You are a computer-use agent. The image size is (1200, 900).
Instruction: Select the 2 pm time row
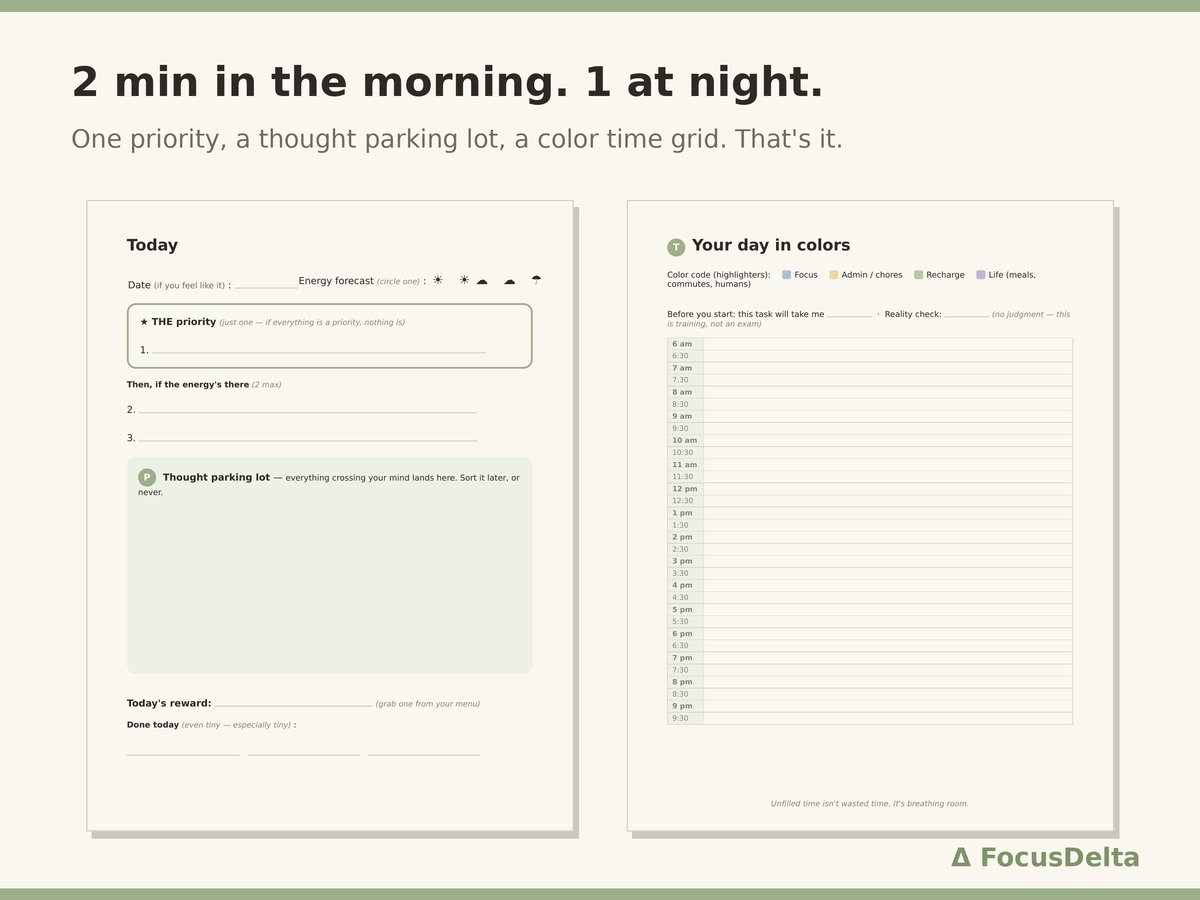pos(870,537)
